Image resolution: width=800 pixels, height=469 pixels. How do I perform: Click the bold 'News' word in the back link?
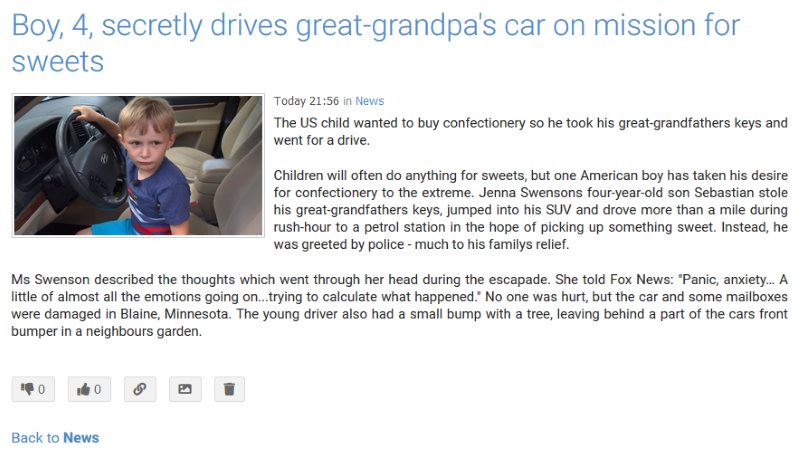point(81,438)
